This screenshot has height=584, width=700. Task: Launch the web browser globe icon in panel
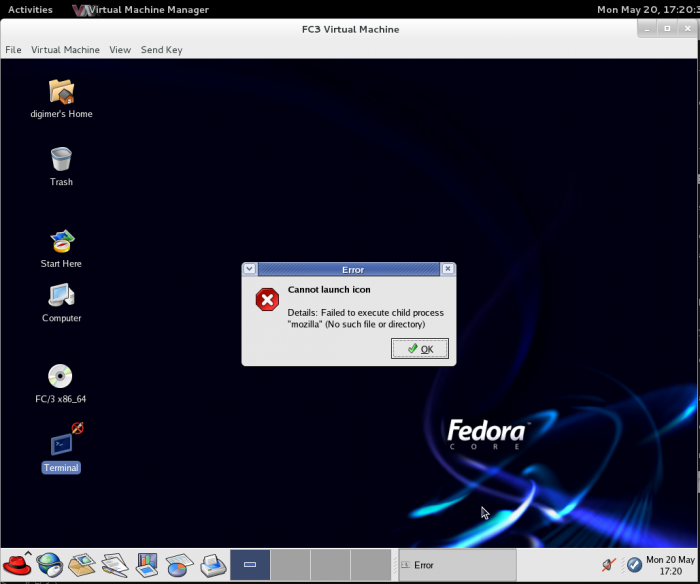coord(49,565)
